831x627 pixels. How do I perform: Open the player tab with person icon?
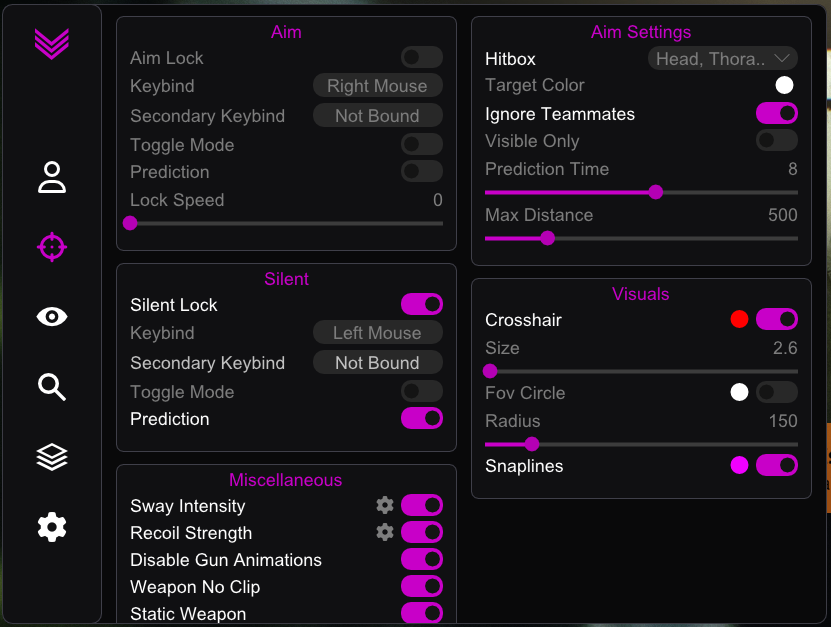[52, 178]
